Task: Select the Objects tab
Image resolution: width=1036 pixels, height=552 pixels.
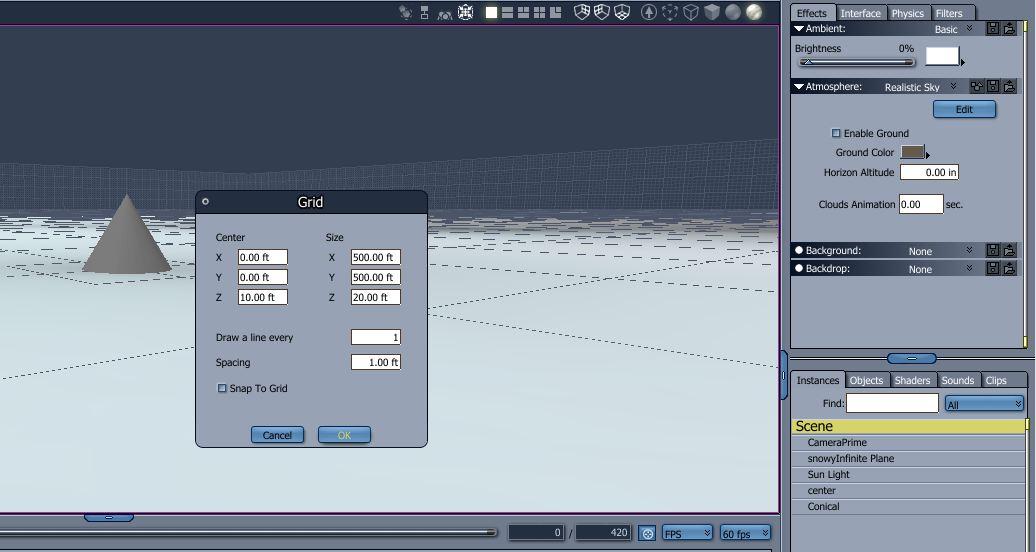Action: coord(866,380)
